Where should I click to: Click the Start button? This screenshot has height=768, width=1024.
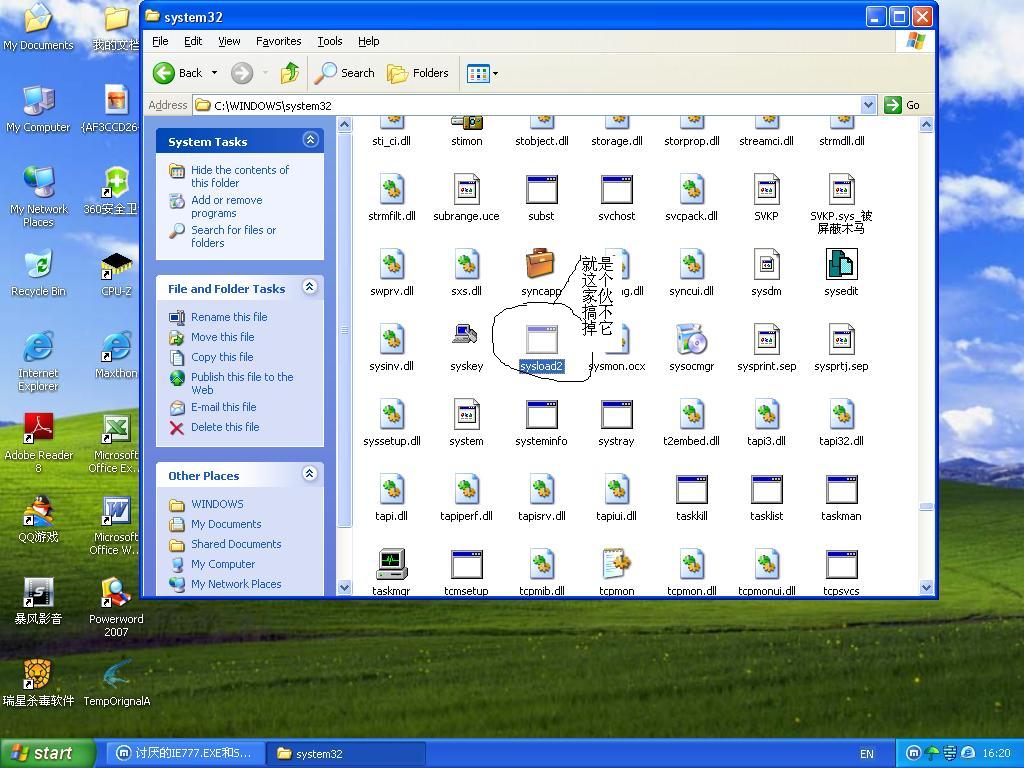pyautogui.click(x=47, y=753)
